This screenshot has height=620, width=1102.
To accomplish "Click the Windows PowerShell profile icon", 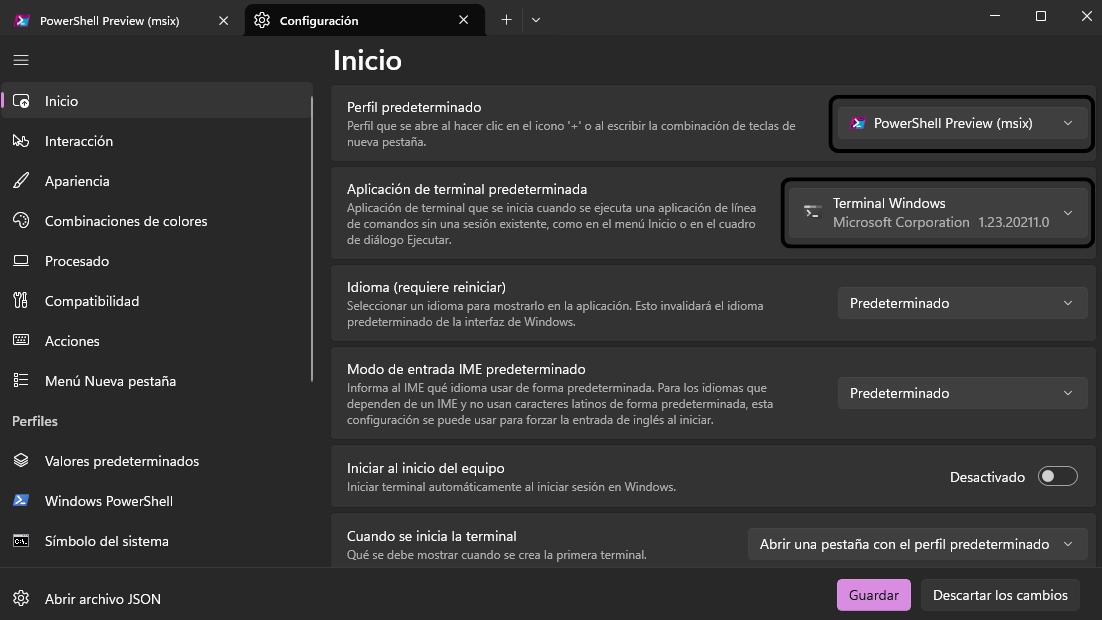I will point(21,500).
